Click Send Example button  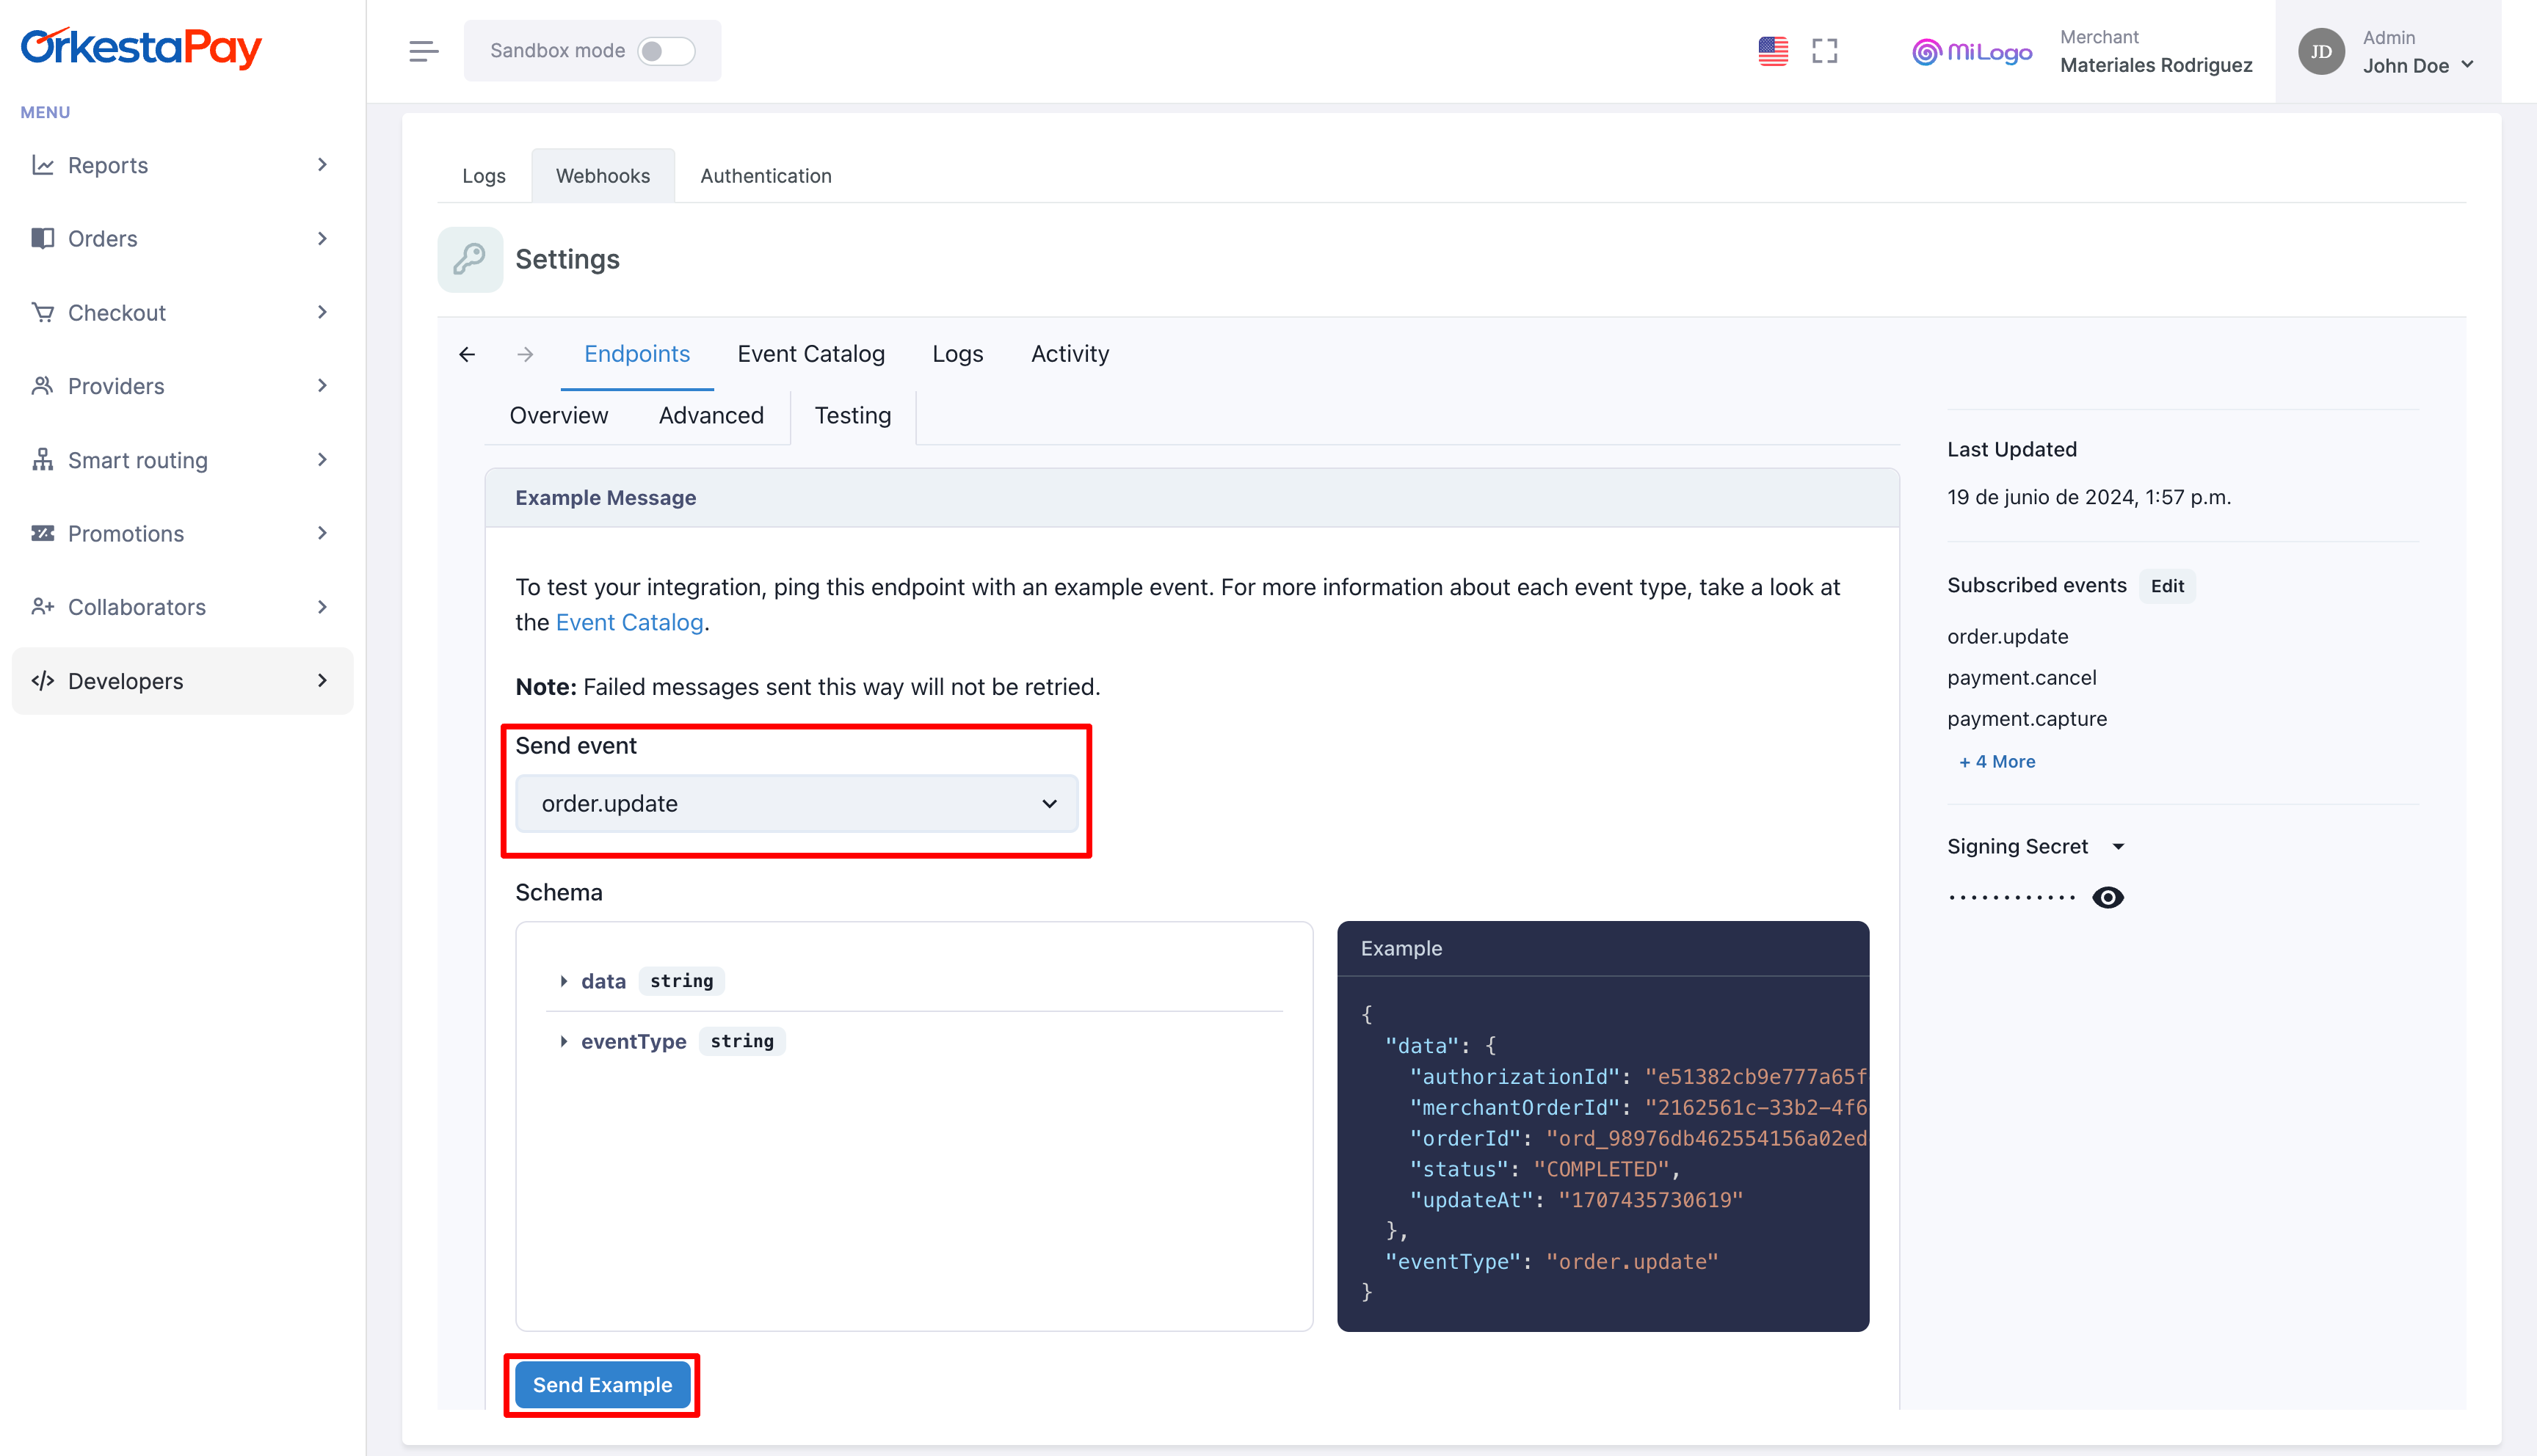(601, 1385)
